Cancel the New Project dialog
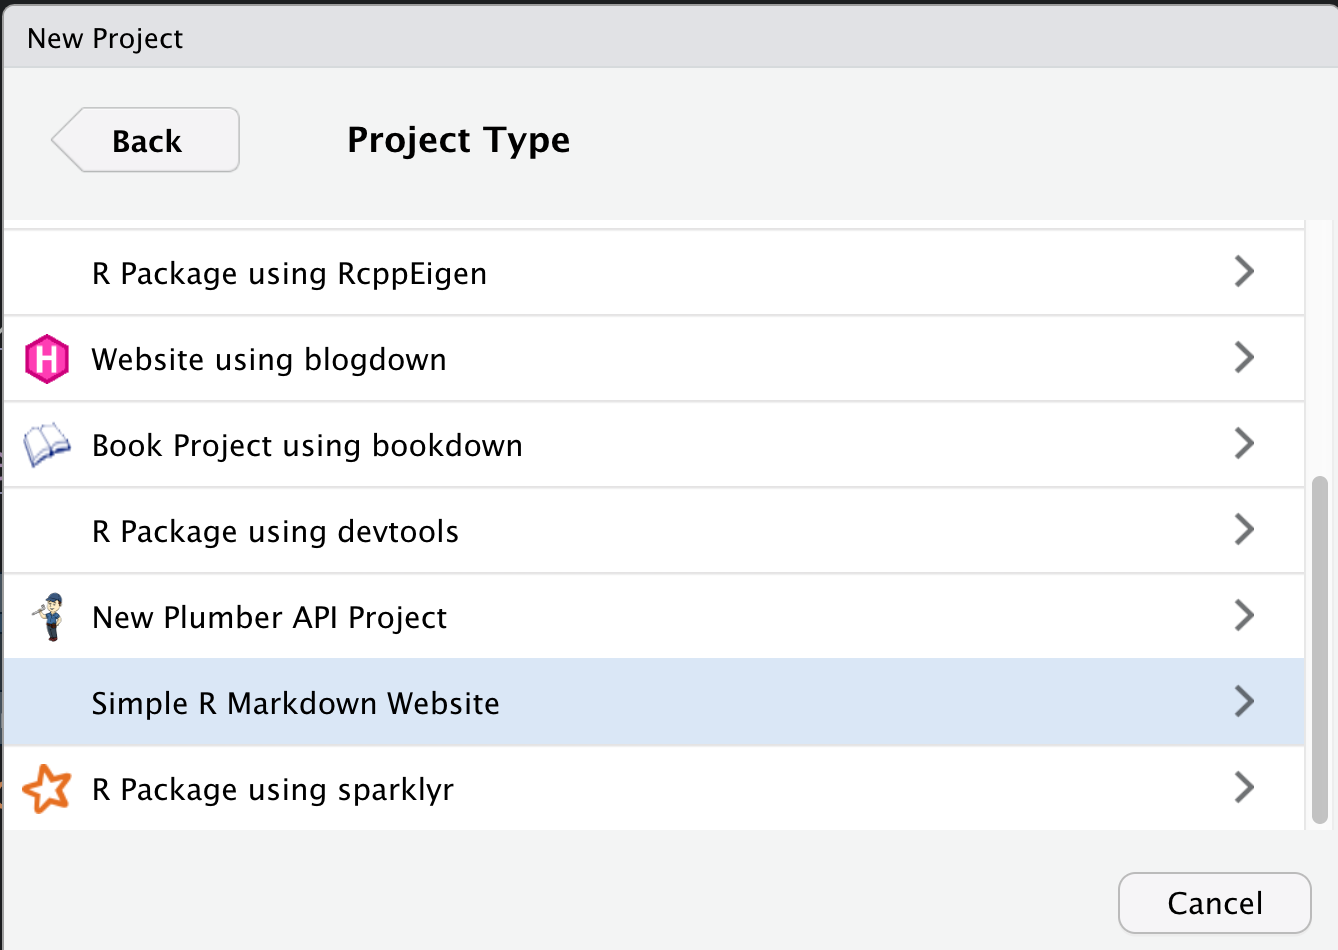1338x950 pixels. click(x=1214, y=903)
